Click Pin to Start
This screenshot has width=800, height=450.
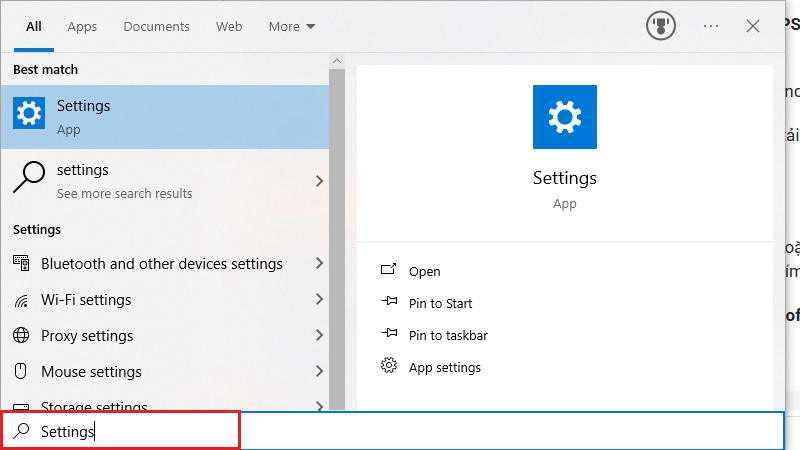pos(440,304)
